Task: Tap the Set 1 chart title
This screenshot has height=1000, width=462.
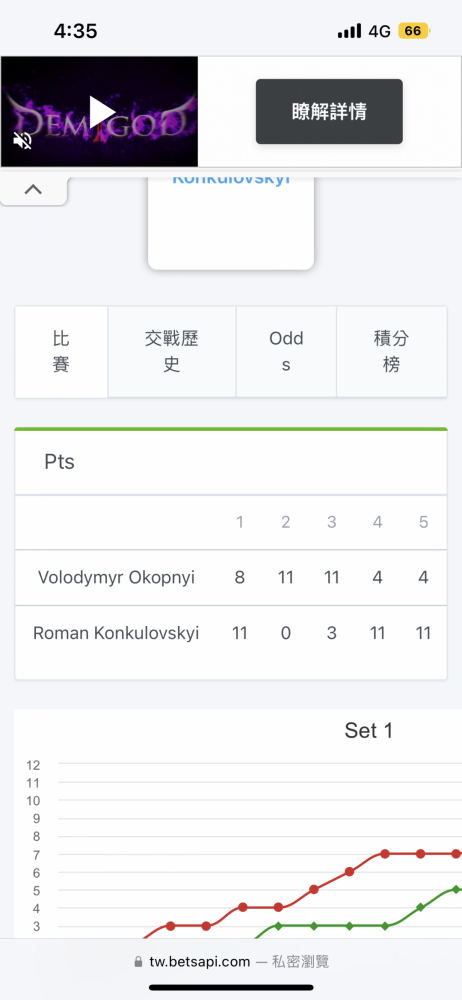Action: click(368, 730)
